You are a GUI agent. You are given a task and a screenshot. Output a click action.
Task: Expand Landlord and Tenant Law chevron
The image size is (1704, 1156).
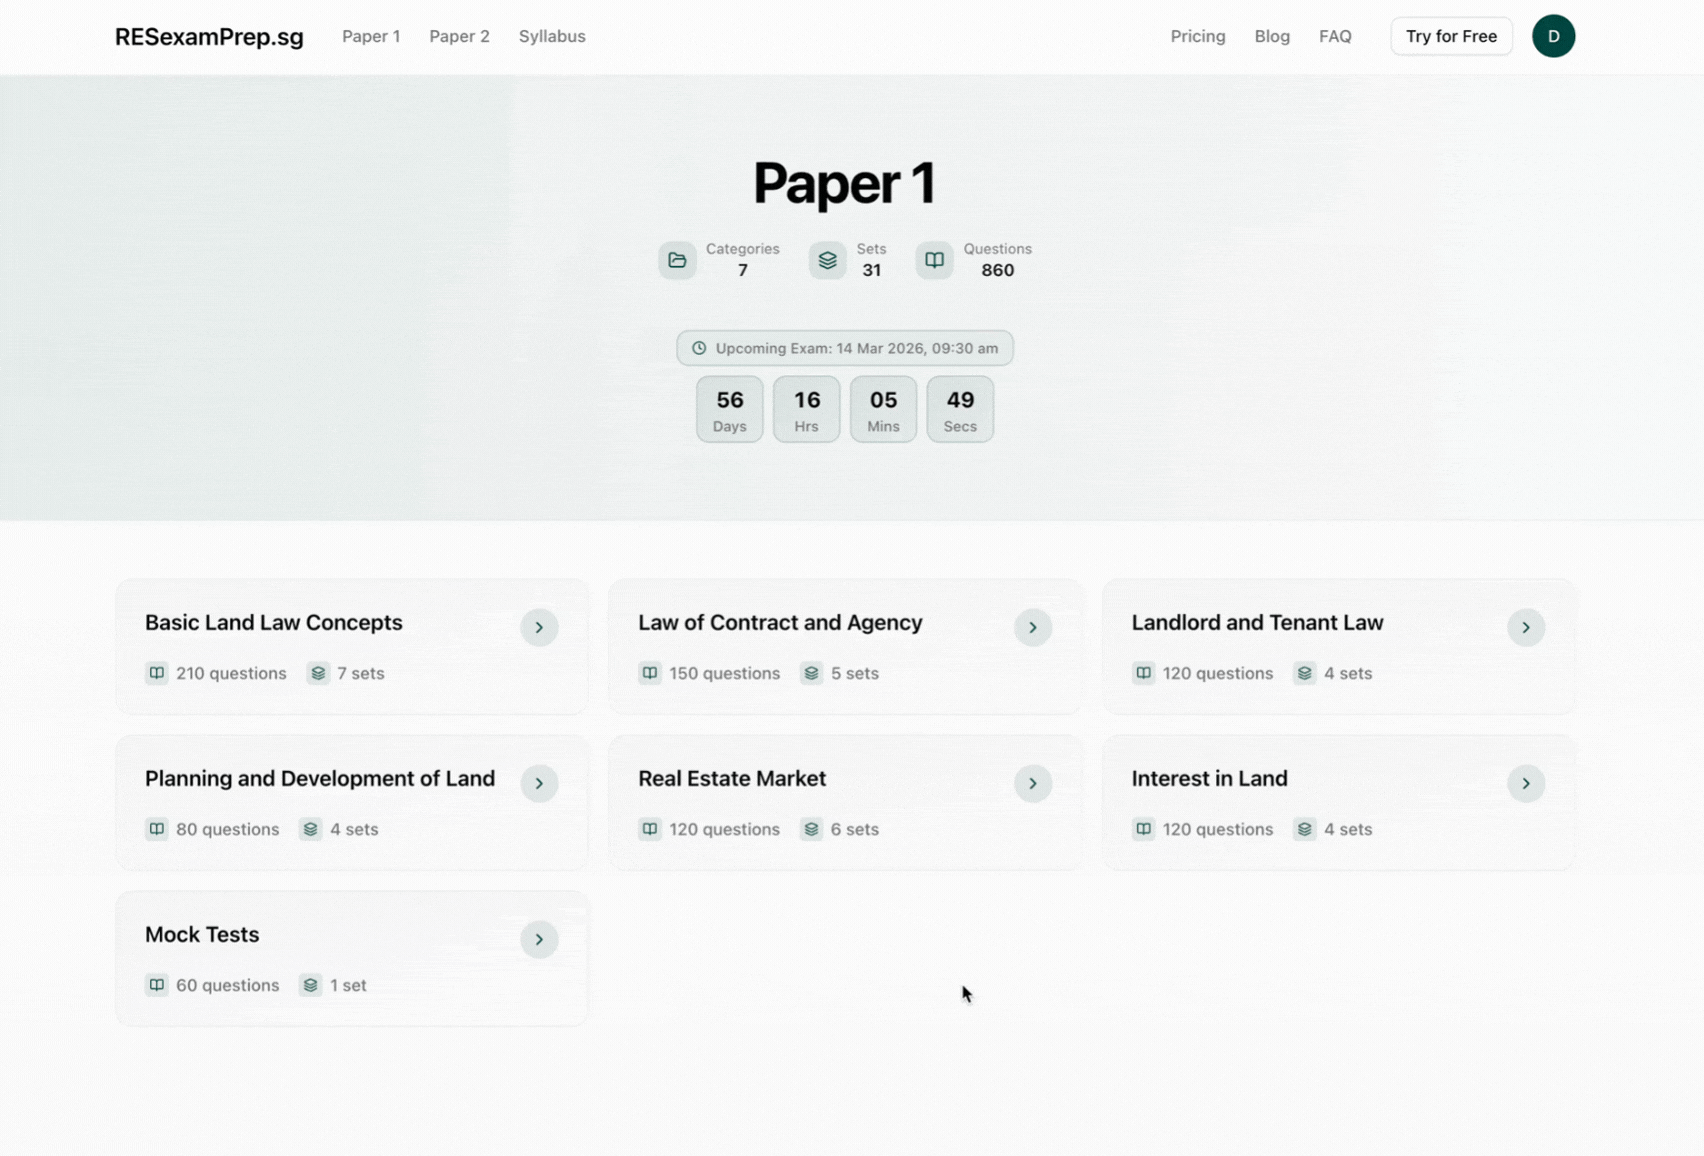point(1525,627)
